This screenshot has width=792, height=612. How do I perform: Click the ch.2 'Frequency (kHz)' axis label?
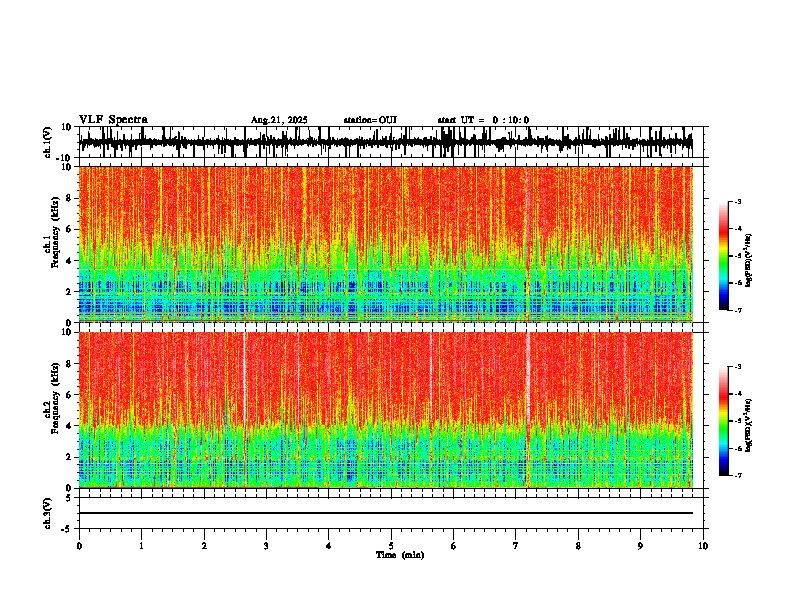coord(56,398)
